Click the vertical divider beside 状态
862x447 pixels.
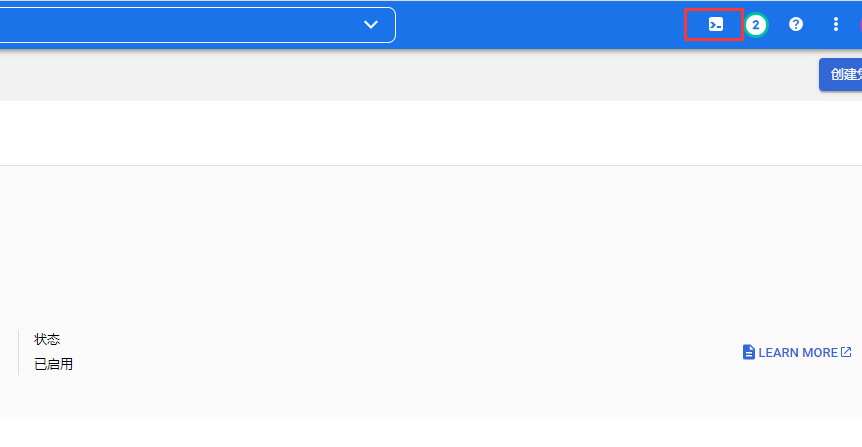coord(19,352)
